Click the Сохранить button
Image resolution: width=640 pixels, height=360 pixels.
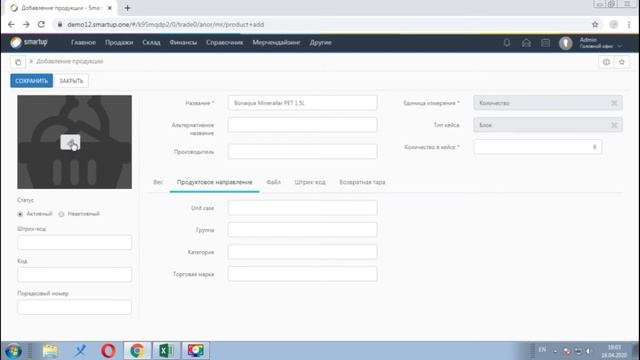pos(31,81)
